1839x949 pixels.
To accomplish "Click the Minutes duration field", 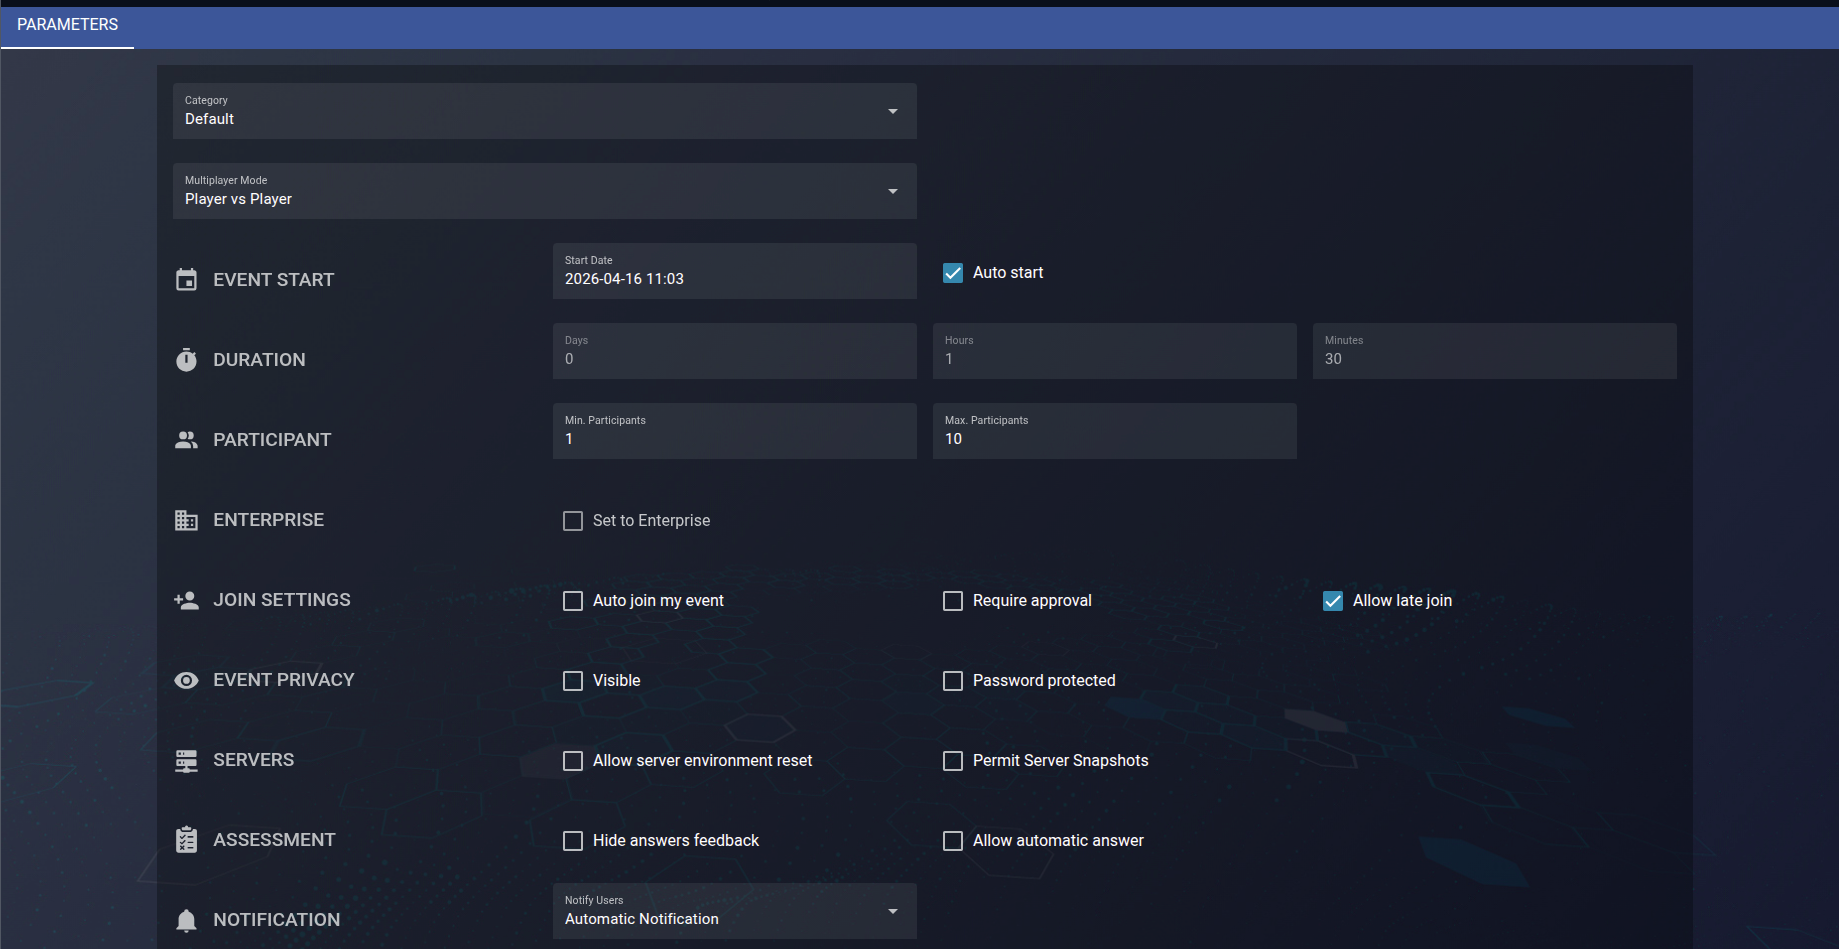I will (x=1495, y=351).
